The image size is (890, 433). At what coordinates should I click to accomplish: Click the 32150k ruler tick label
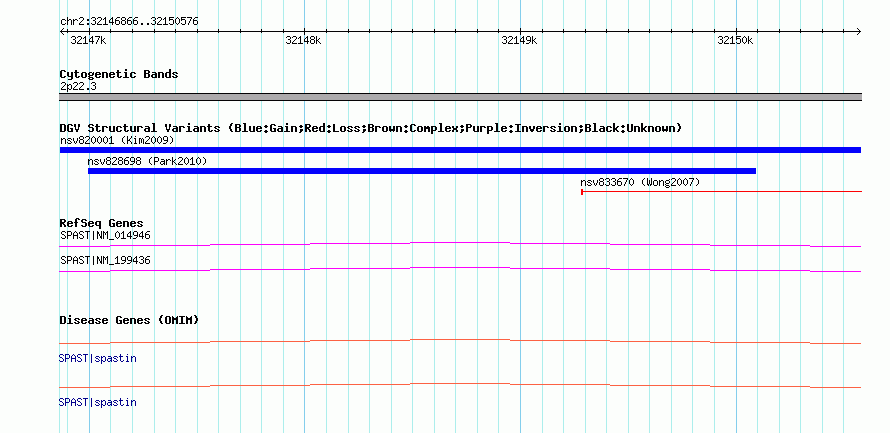735,40
